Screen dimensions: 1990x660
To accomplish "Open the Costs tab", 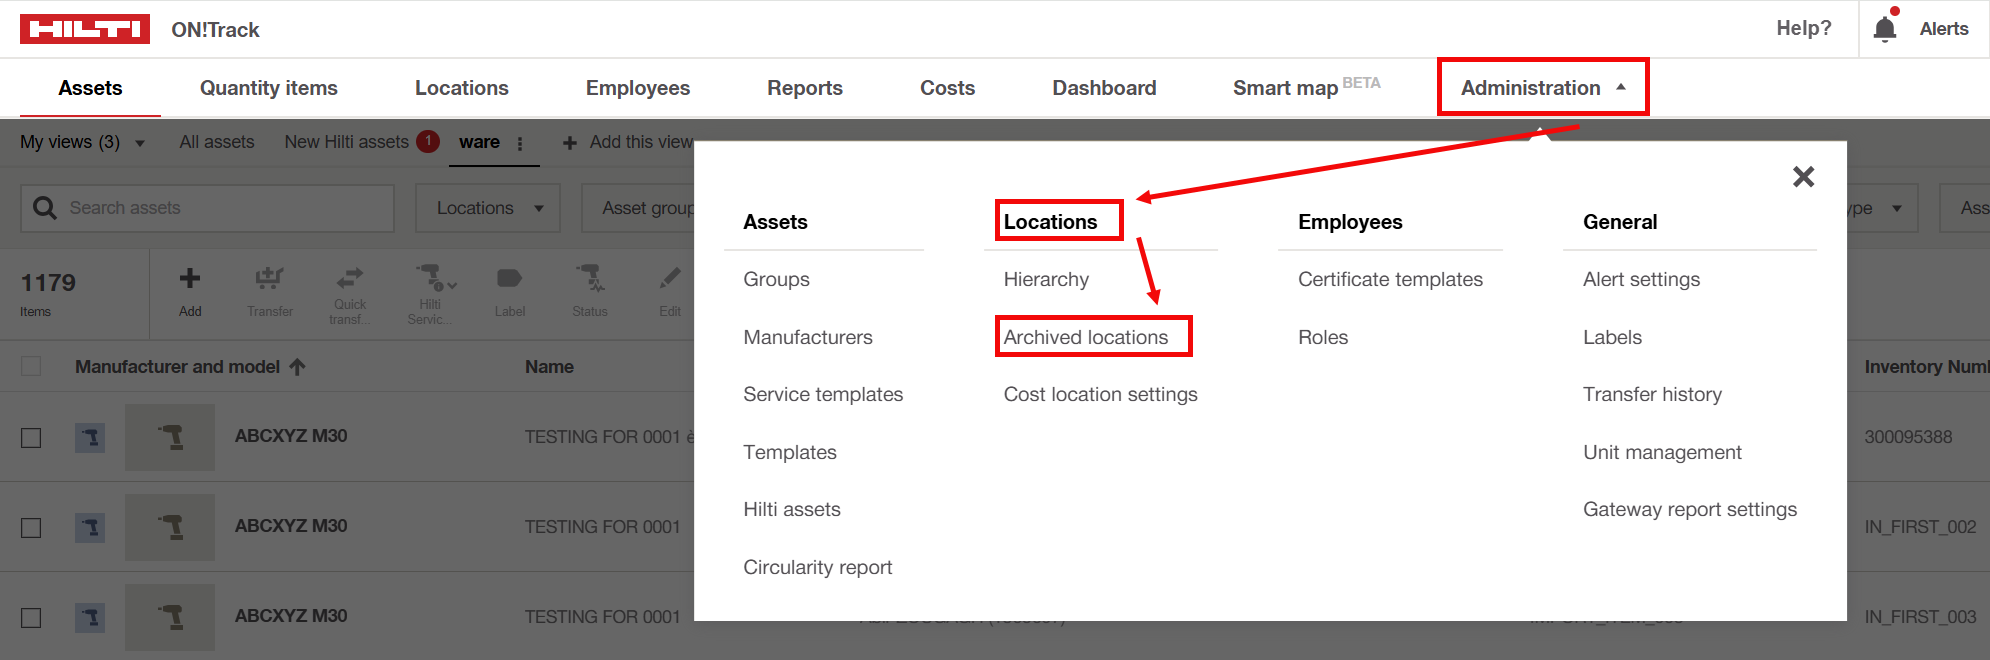I will [x=947, y=88].
